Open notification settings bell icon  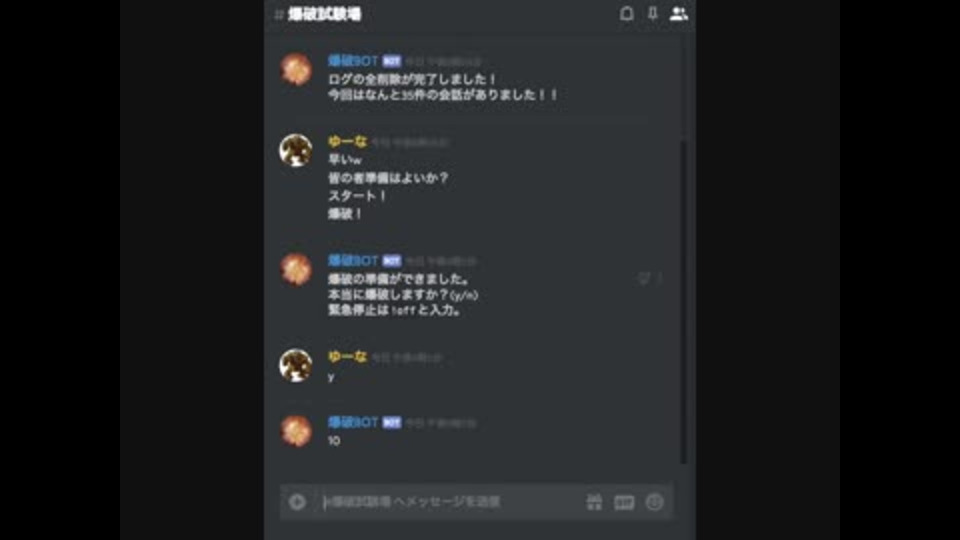626,13
